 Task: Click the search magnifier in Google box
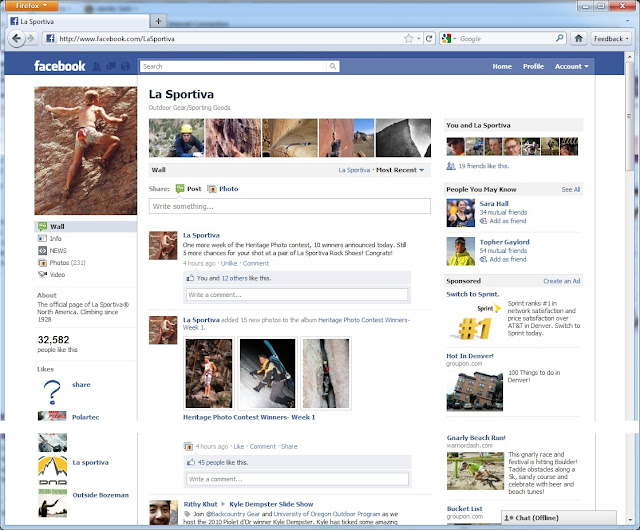pyautogui.click(x=560, y=38)
